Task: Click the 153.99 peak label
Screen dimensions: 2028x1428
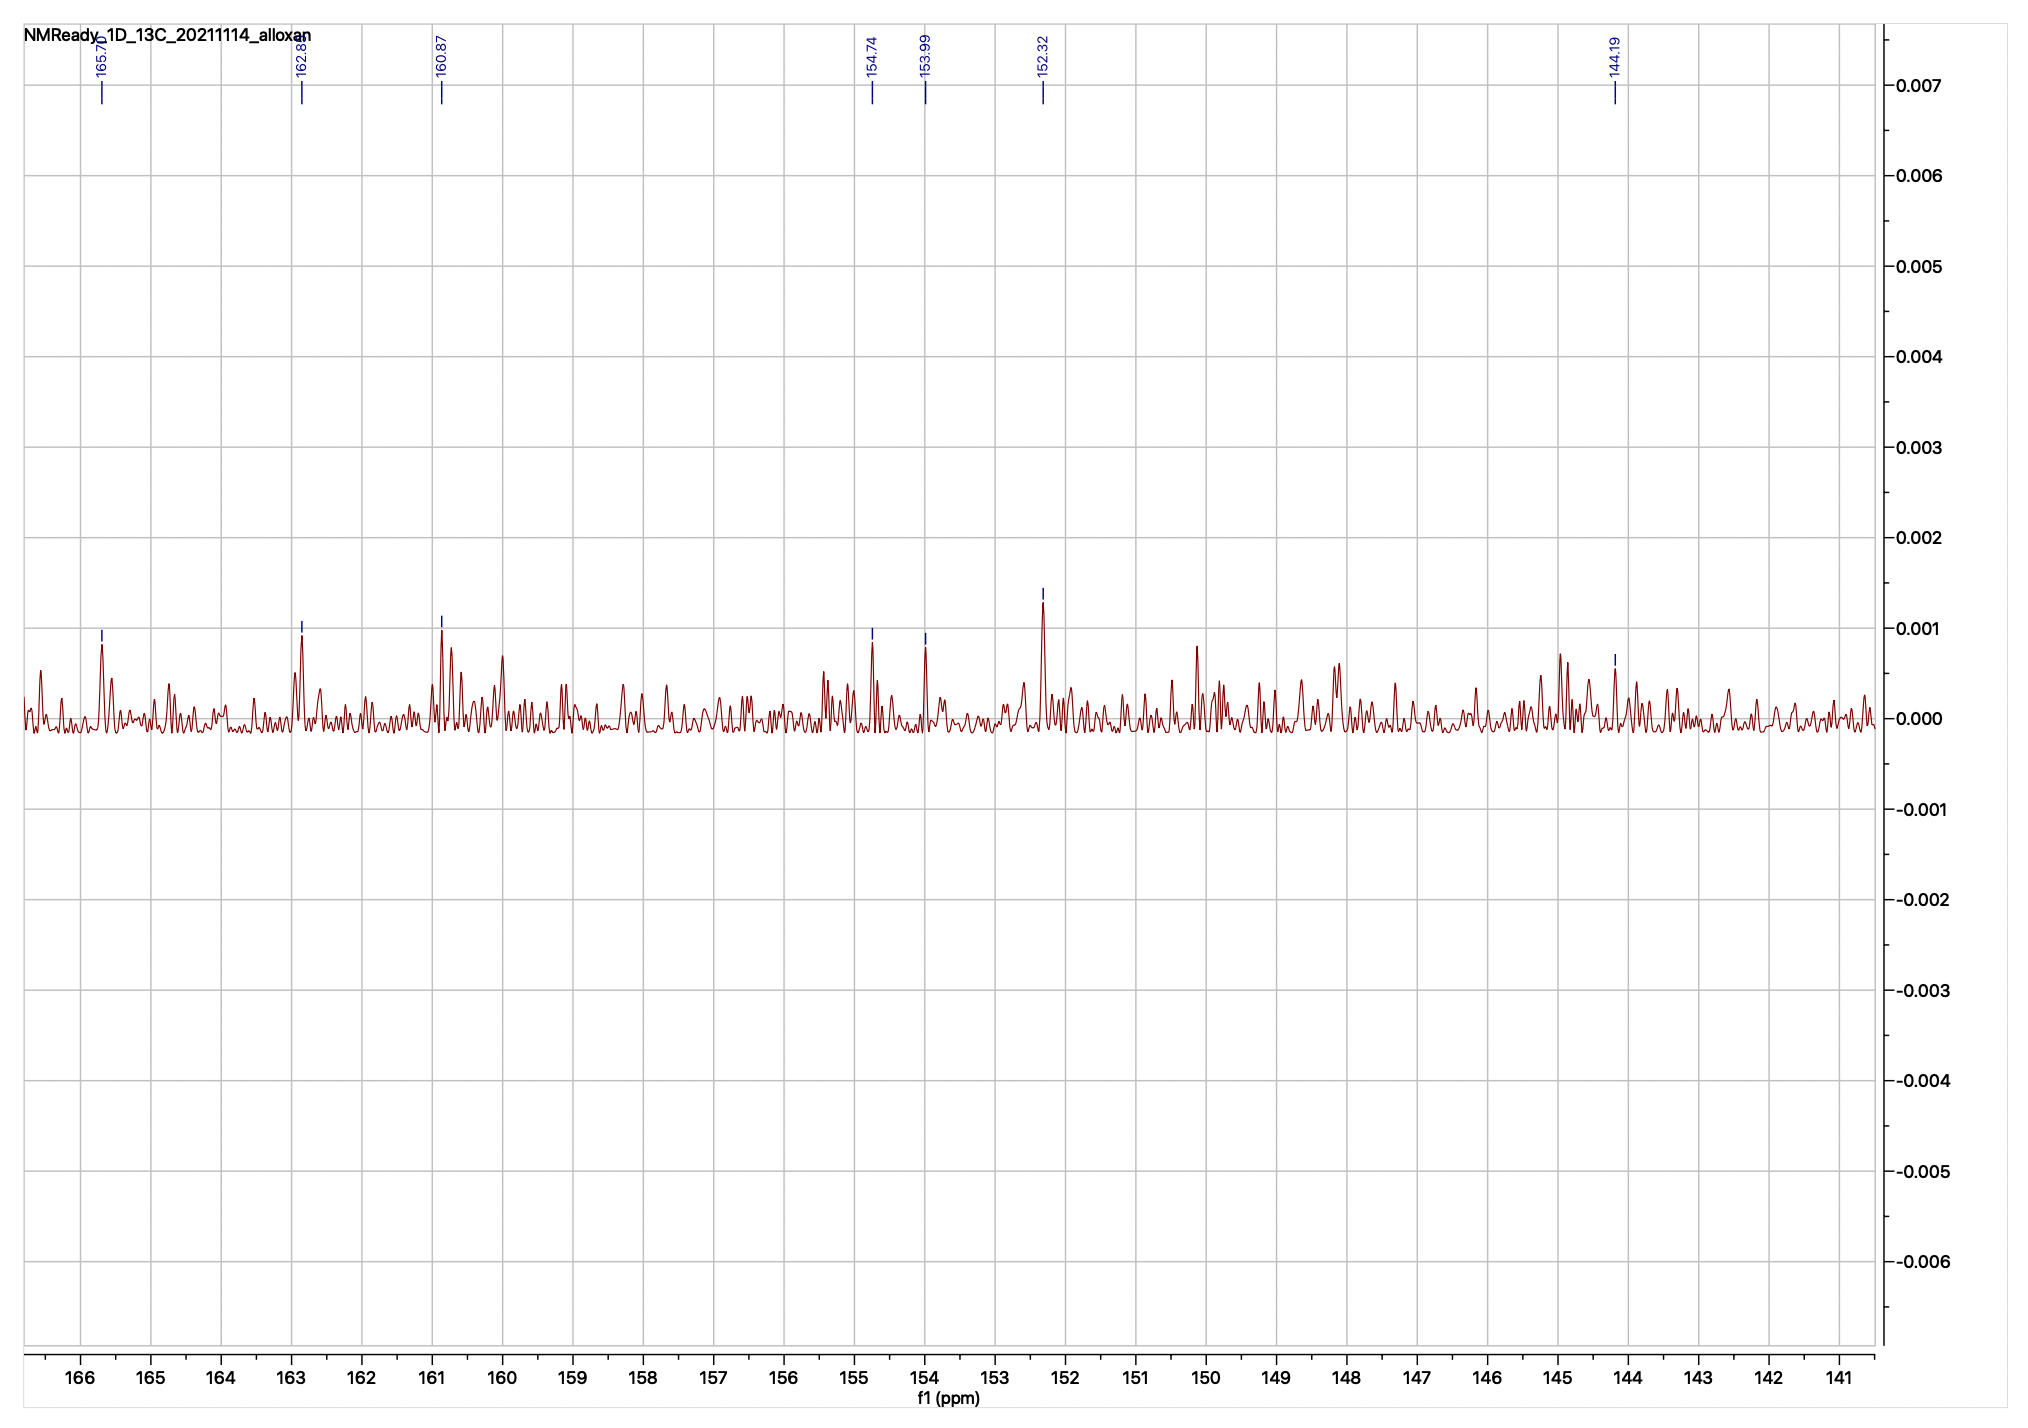Action: click(x=925, y=57)
